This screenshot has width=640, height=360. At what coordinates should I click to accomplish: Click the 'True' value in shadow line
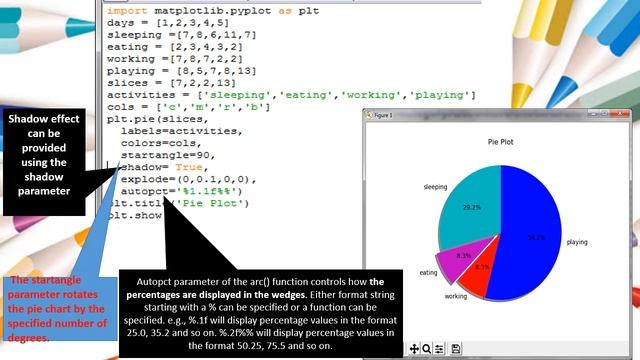point(189,167)
